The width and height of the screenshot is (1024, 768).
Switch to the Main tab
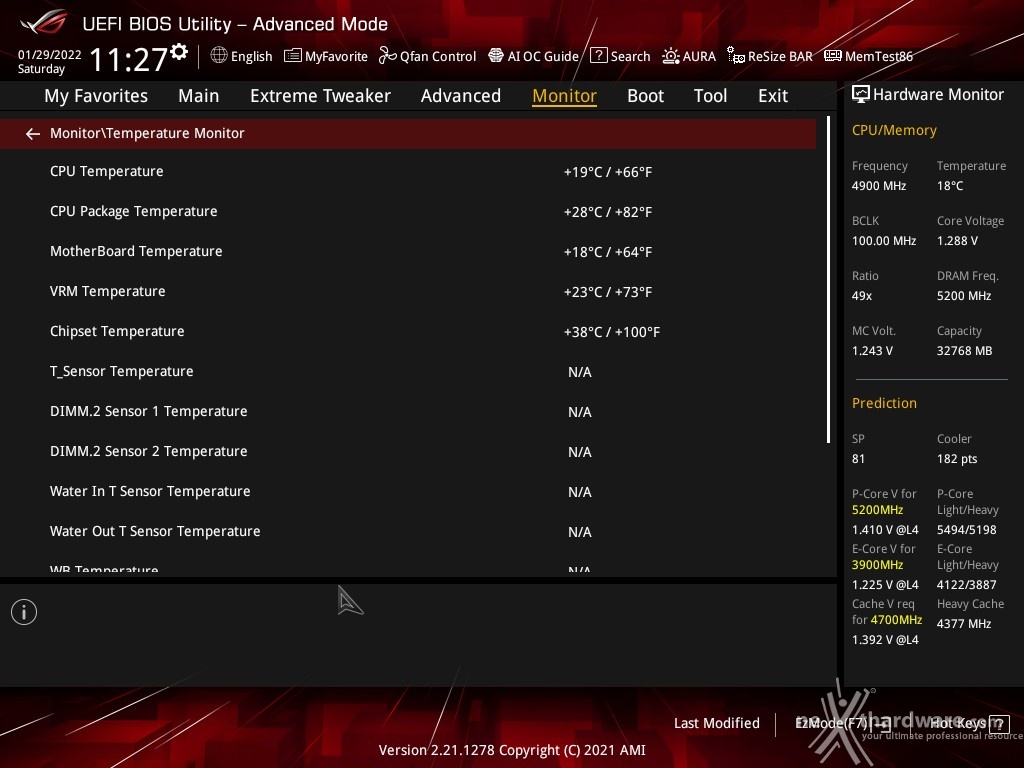click(x=199, y=96)
